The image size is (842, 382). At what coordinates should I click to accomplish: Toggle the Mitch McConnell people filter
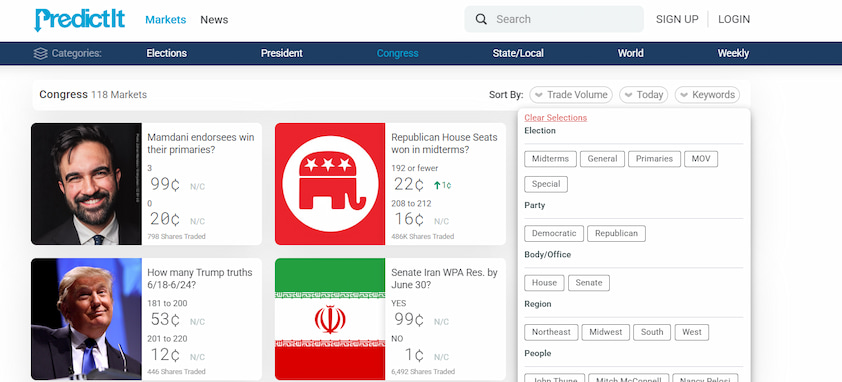tap(629, 378)
